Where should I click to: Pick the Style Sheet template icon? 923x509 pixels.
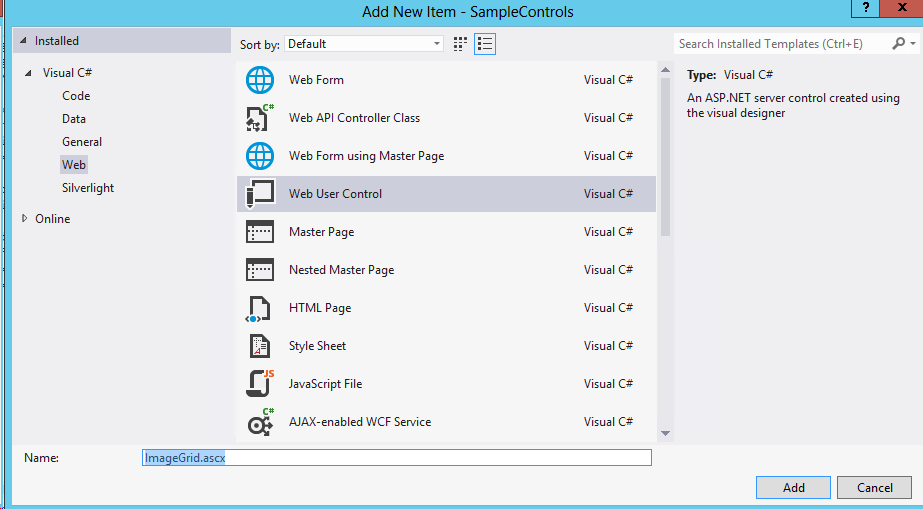pyautogui.click(x=260, y=346)
